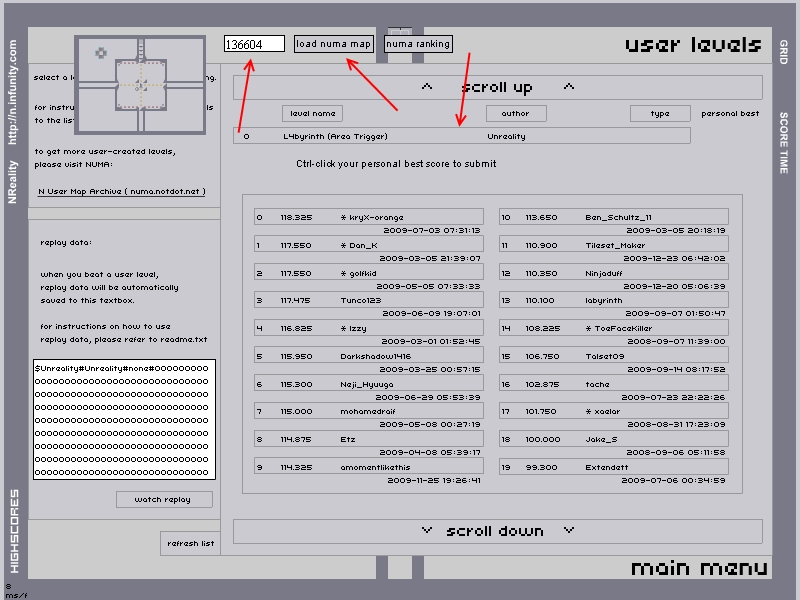The height and width of the screenshot is (600, 800).
Task: Select kryX-orange top highscore entry
Action: (369, 217)
